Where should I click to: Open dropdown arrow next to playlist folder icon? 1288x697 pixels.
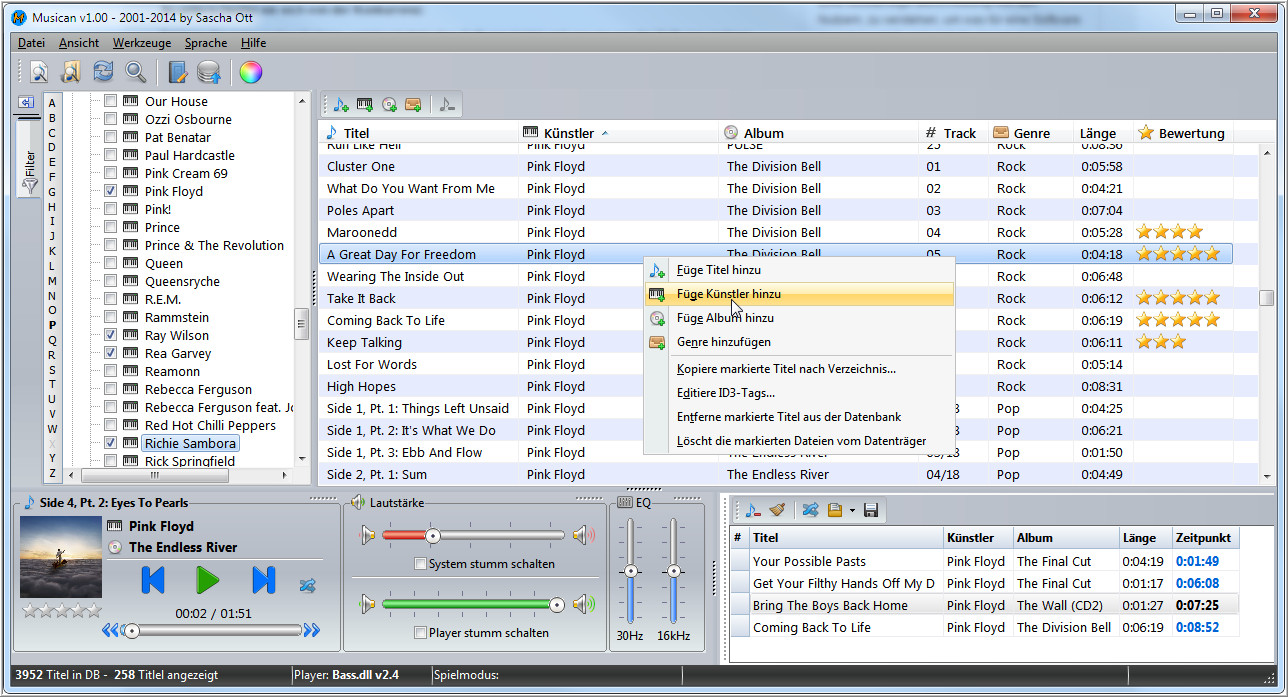point(851,511)
